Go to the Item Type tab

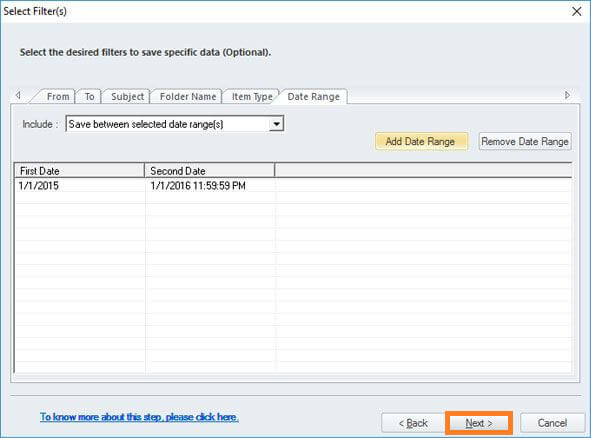click(252, 96)
